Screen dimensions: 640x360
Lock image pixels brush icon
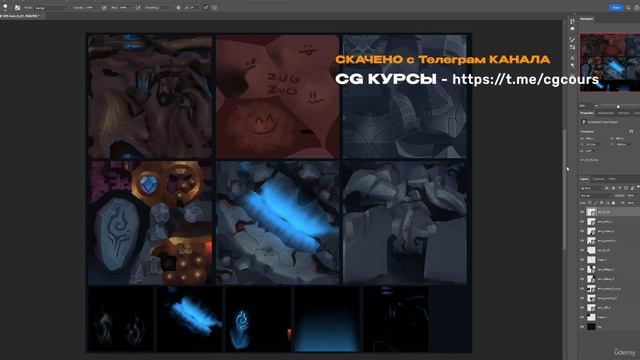click(596, 202)
